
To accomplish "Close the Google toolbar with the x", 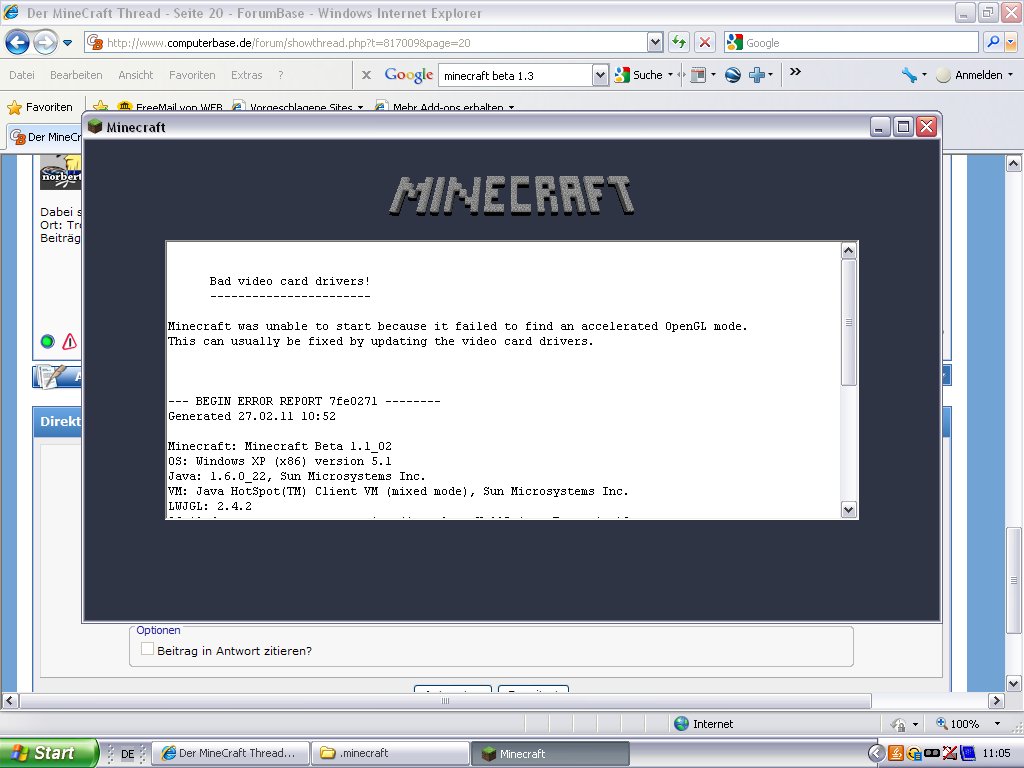I will (x=366, y=75).
